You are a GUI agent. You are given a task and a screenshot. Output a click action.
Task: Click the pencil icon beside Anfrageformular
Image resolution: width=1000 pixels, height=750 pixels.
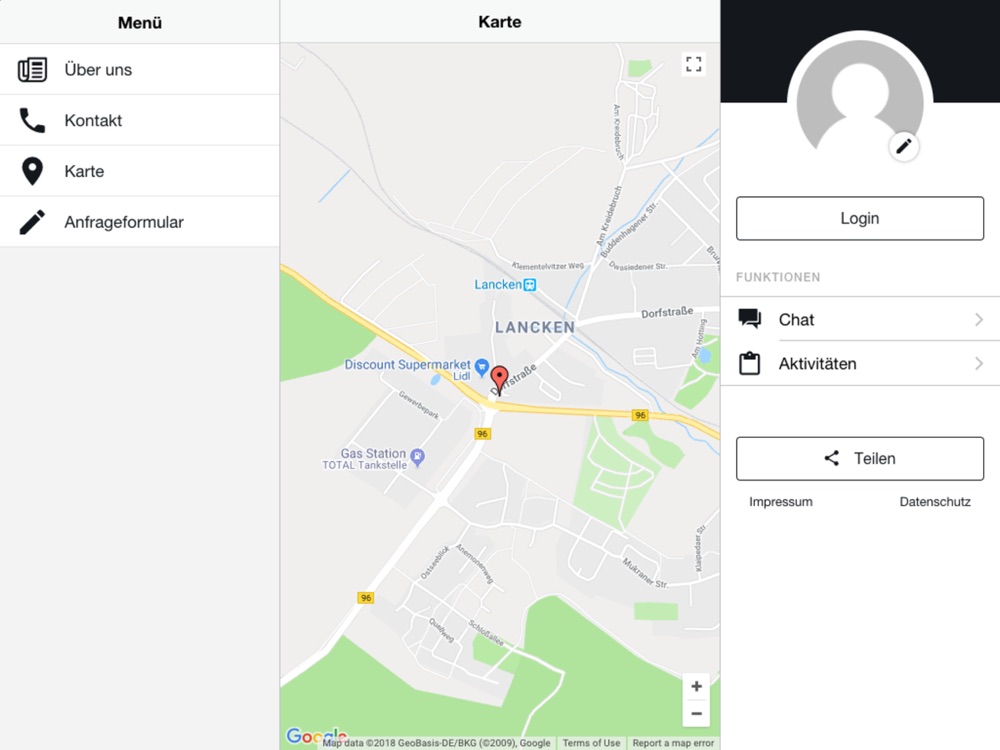click(x=32, y=222)
